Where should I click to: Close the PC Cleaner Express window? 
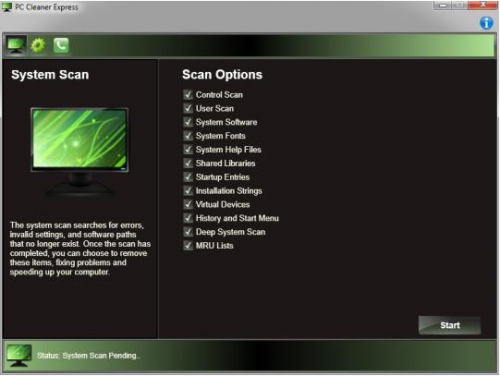pyautogui.click(x=483, y=5)
